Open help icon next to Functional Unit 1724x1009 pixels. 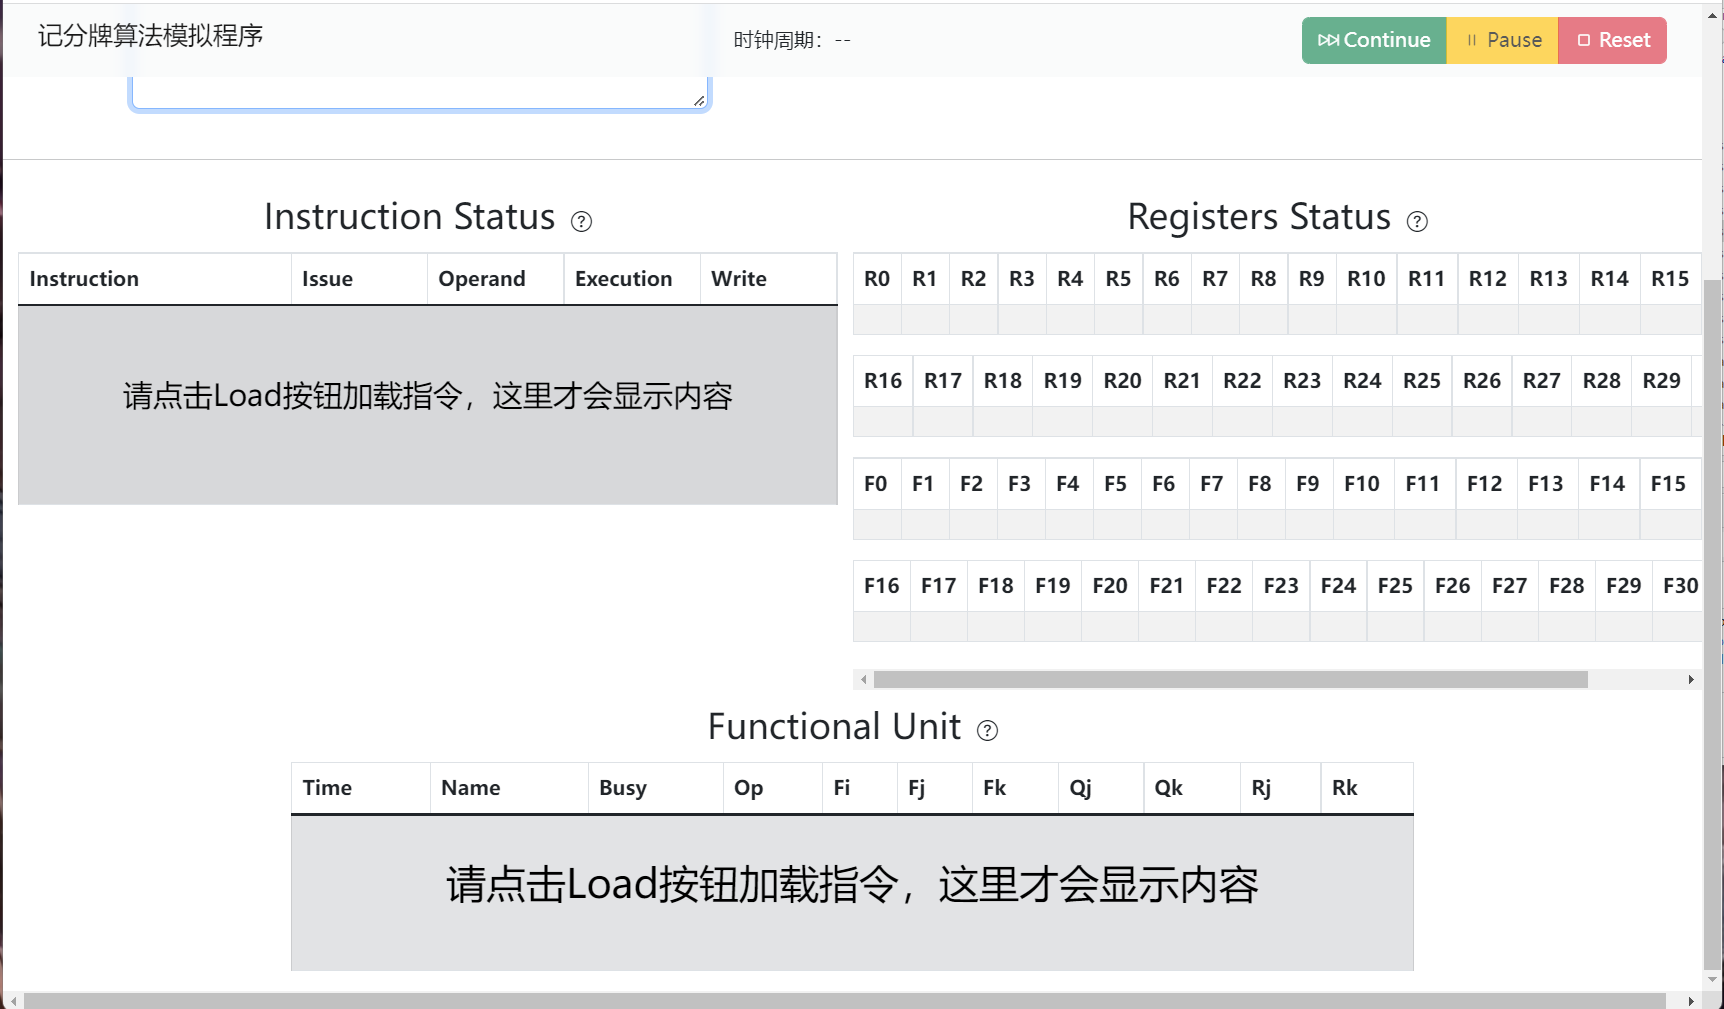coord(987,730)
